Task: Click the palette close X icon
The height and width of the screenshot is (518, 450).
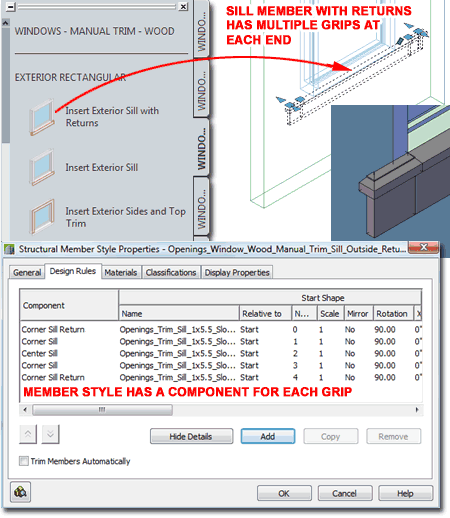Action: click(x=183, y=7)
